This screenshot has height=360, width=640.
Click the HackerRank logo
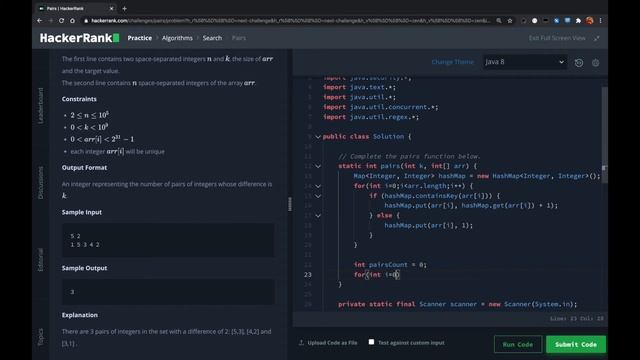(x=80, y=38)
